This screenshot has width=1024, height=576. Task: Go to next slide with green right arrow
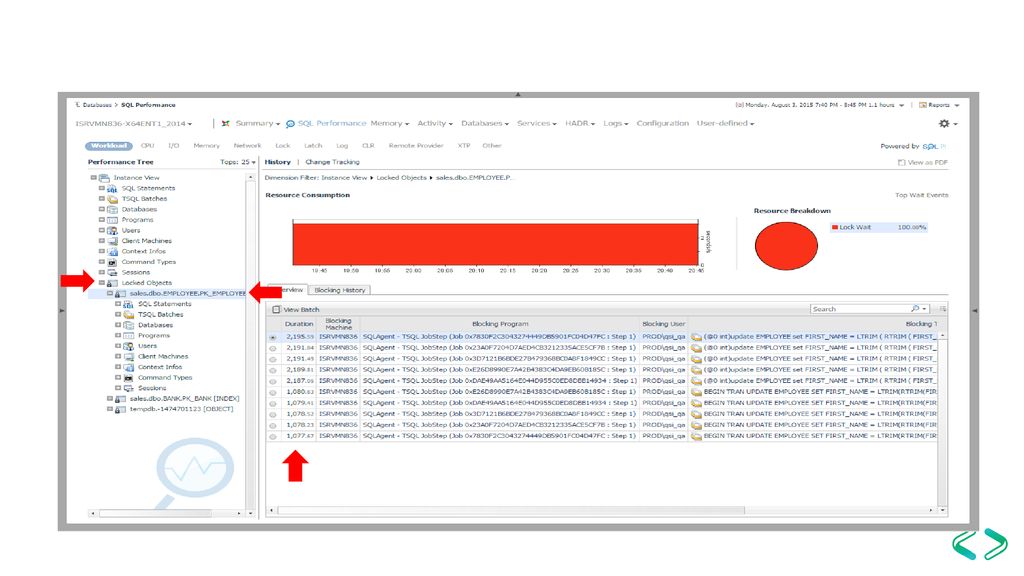point(995,543)
